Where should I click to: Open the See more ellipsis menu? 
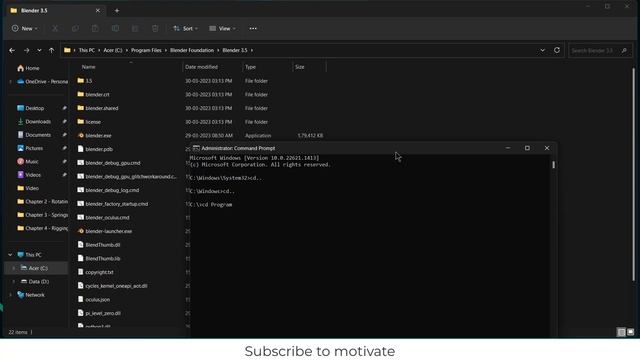(x=253, y=29)
